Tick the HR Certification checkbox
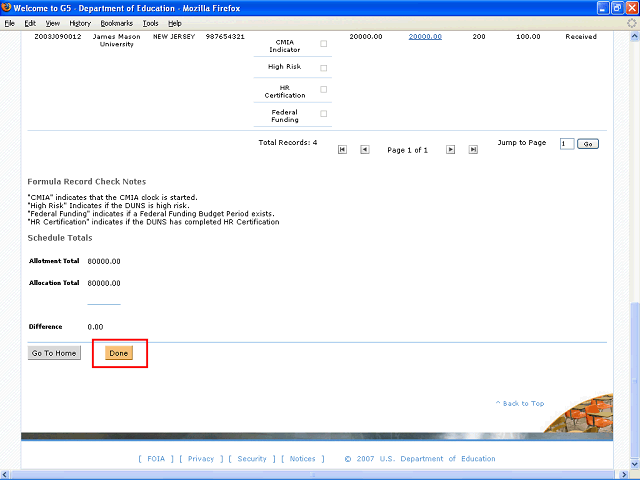Image resolution: width=640 pixels, height=480 pixels. tap(324, 89)
